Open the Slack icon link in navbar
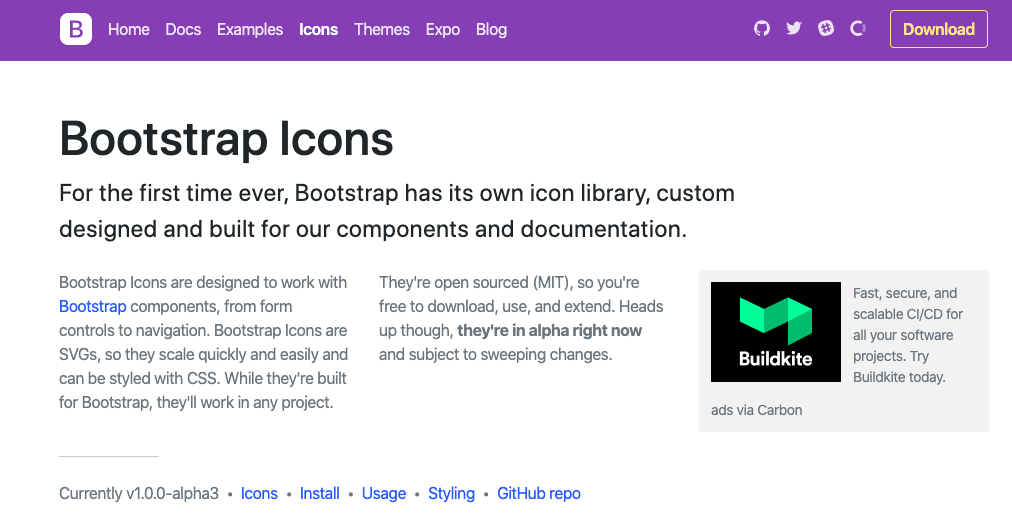1012x527 pixels. (x=825, y=28)
